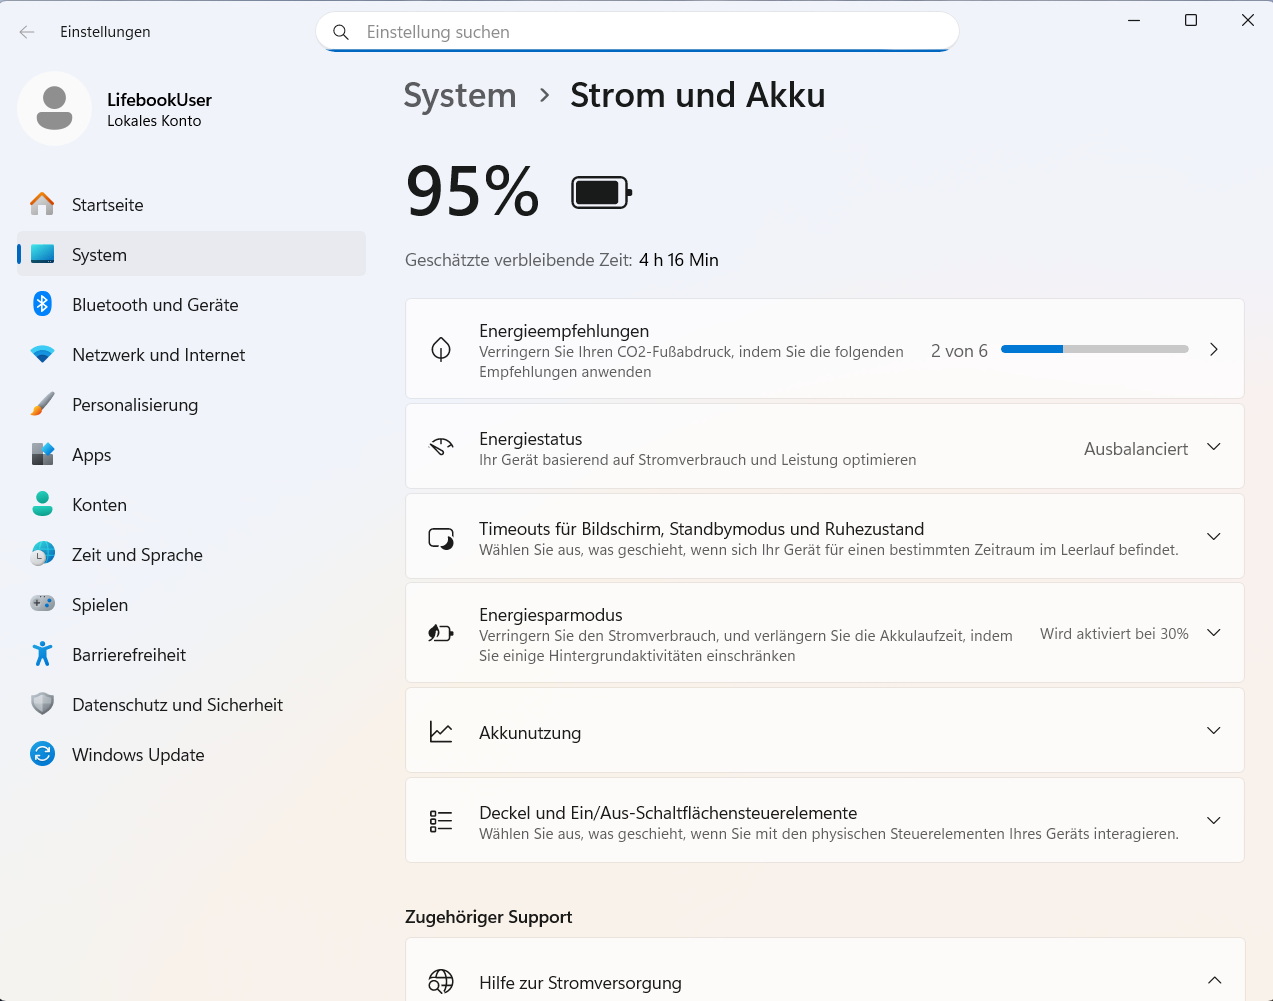Open Startseite in the sidebar
Viewport: 1273px width, 1001px height.
pos(108,205)
